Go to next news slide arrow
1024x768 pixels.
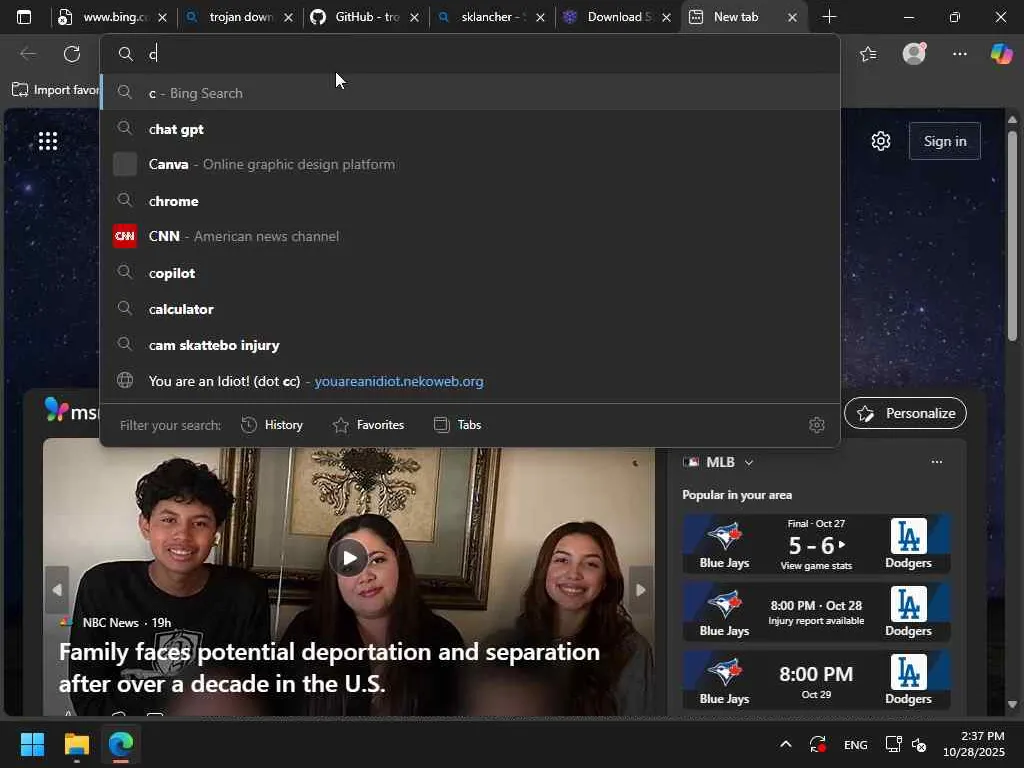[641, 590]
